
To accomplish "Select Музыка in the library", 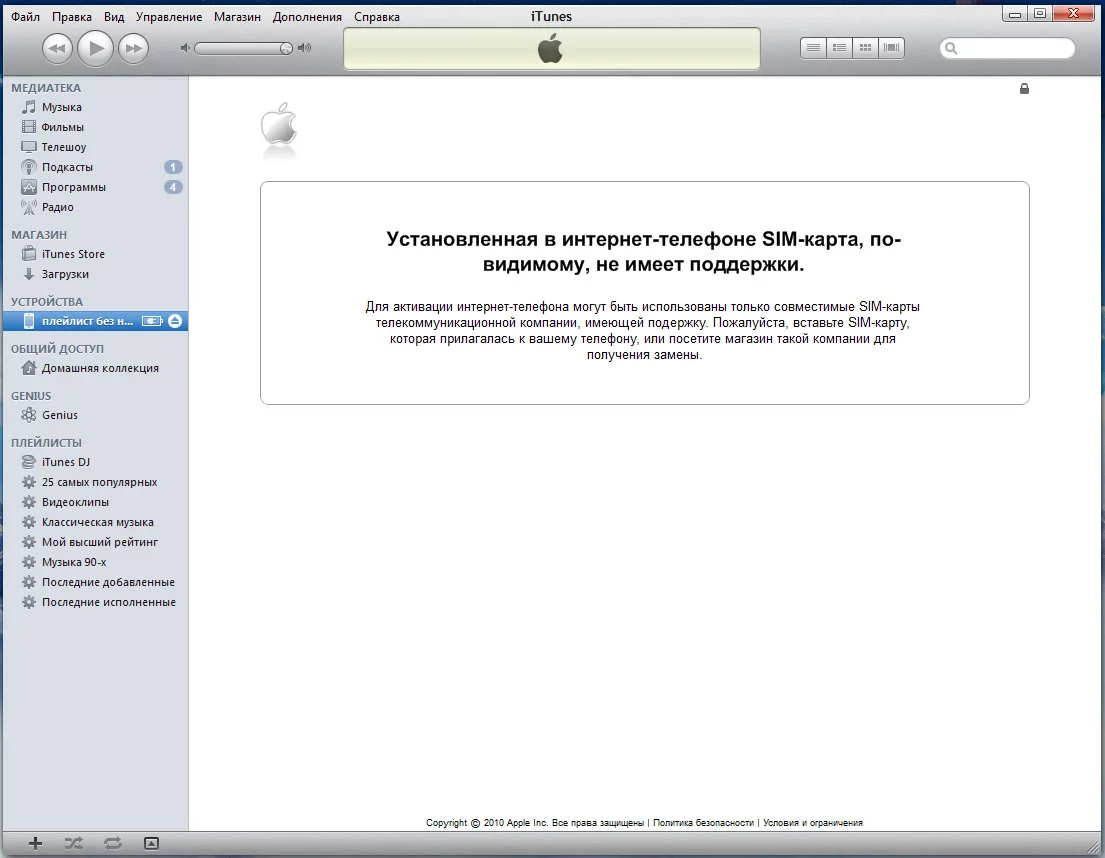I will pos(95,107).
